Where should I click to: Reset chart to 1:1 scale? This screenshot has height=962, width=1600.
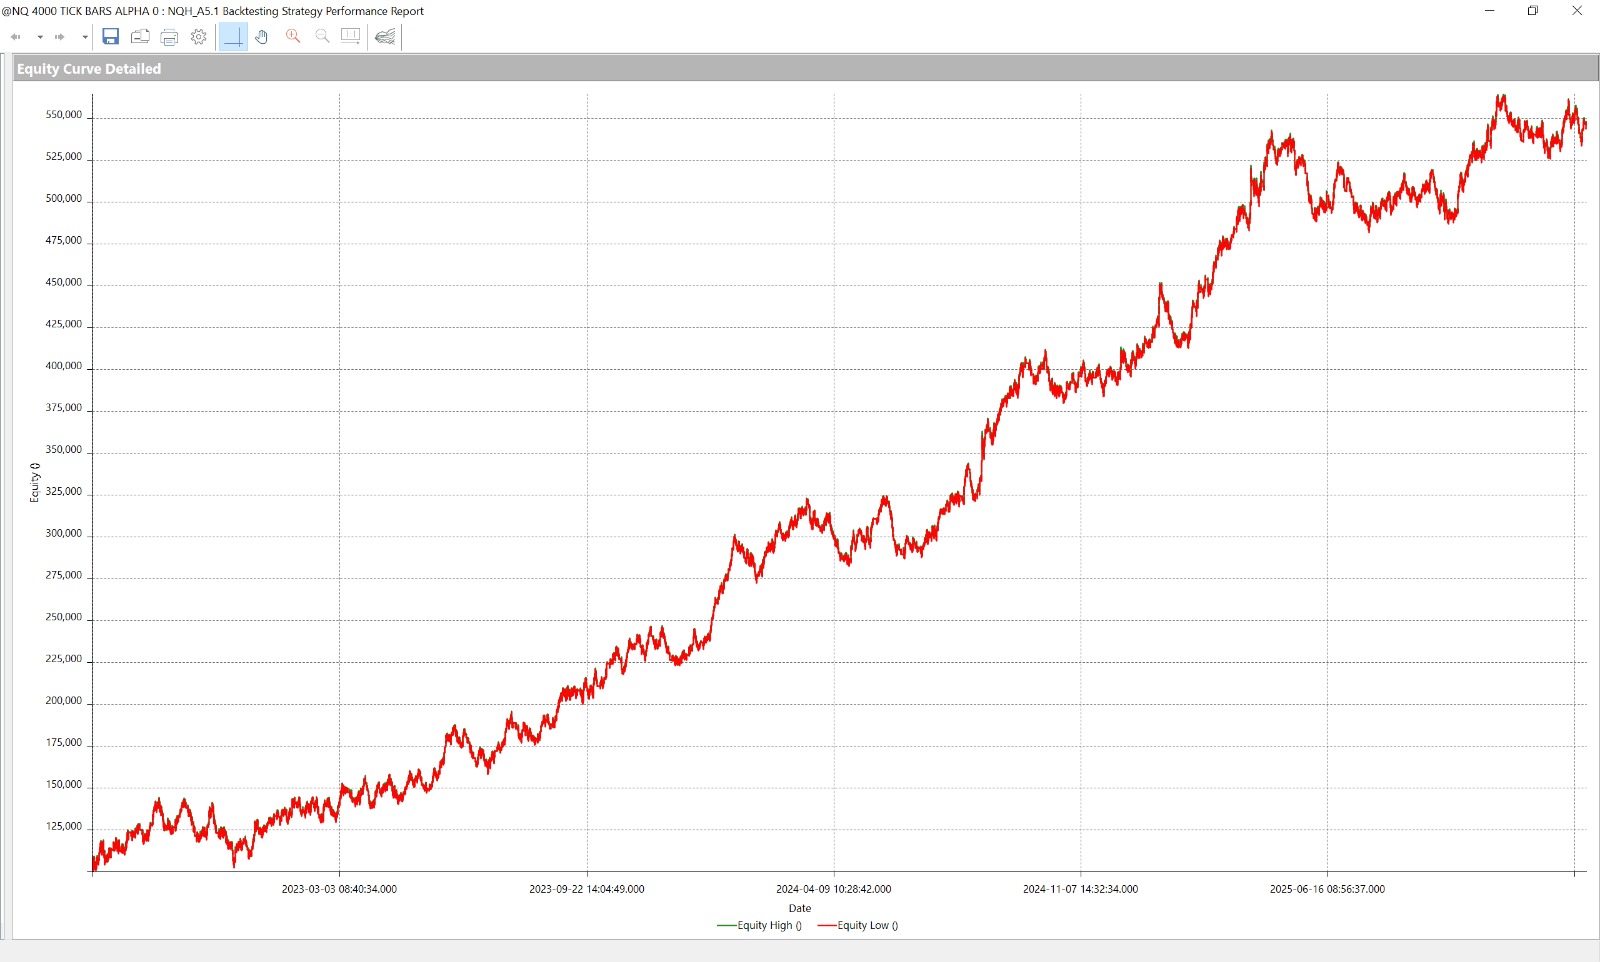(x=350, y=37)
